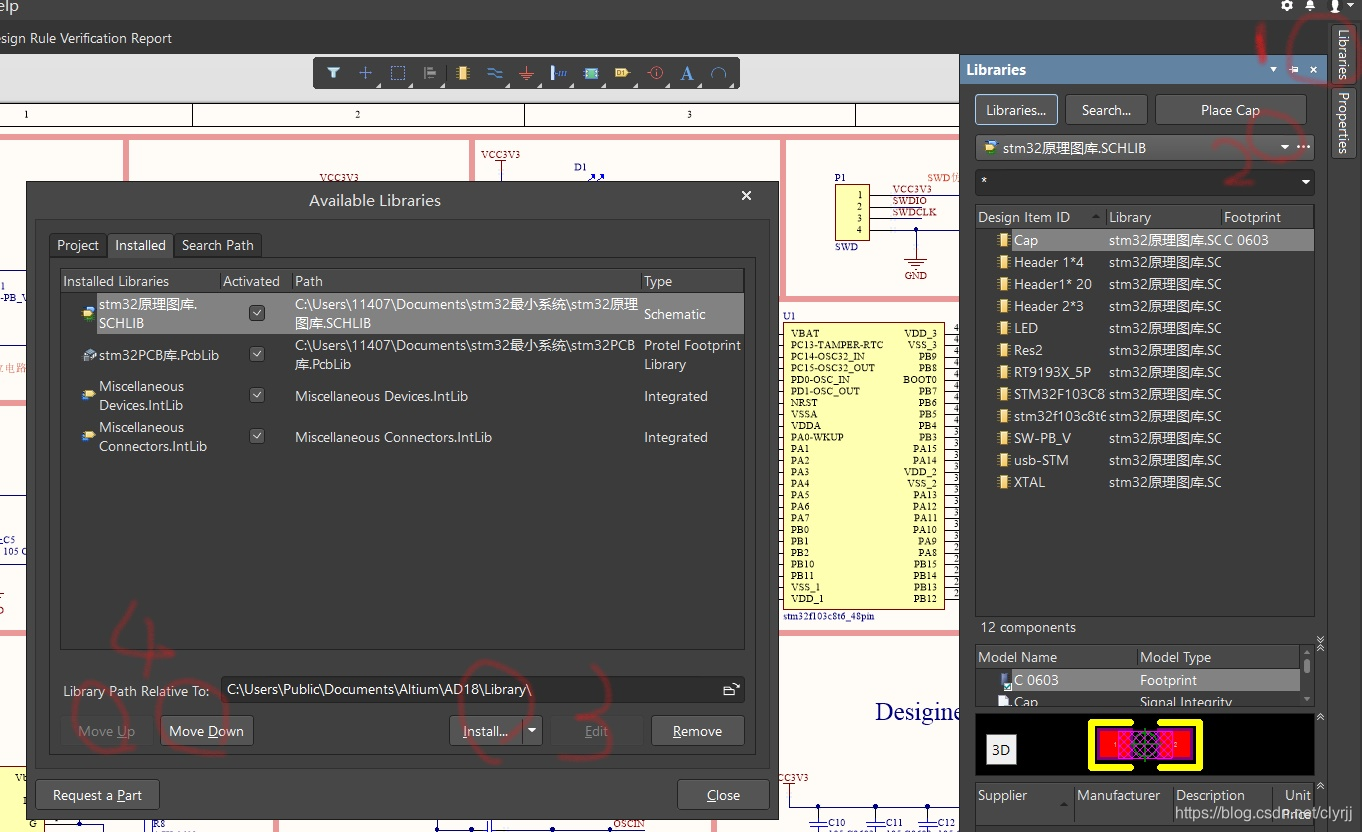Select the Place Part component icon
1362x832 pixels.
(x=462, y=73)
